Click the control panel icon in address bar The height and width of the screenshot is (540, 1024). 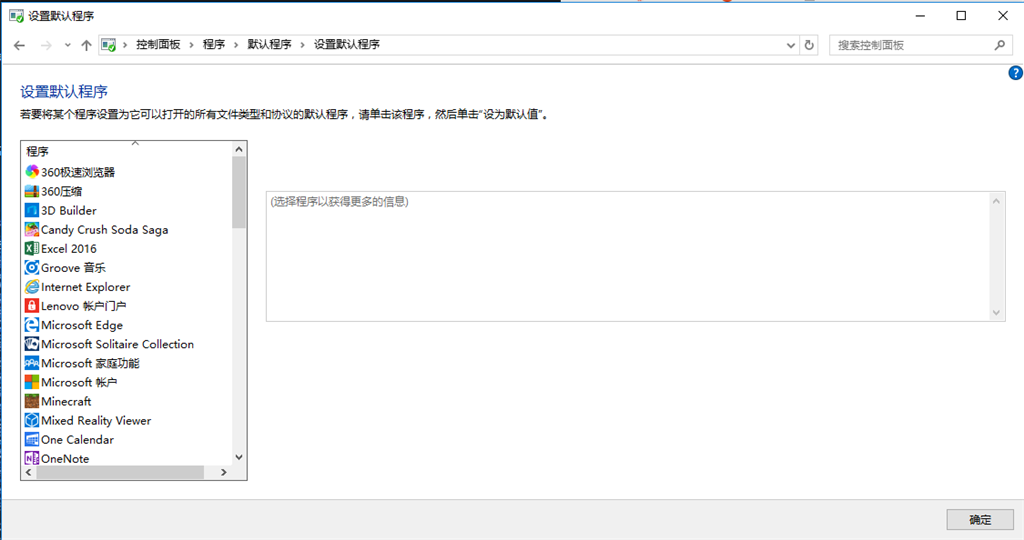(108, 45)
